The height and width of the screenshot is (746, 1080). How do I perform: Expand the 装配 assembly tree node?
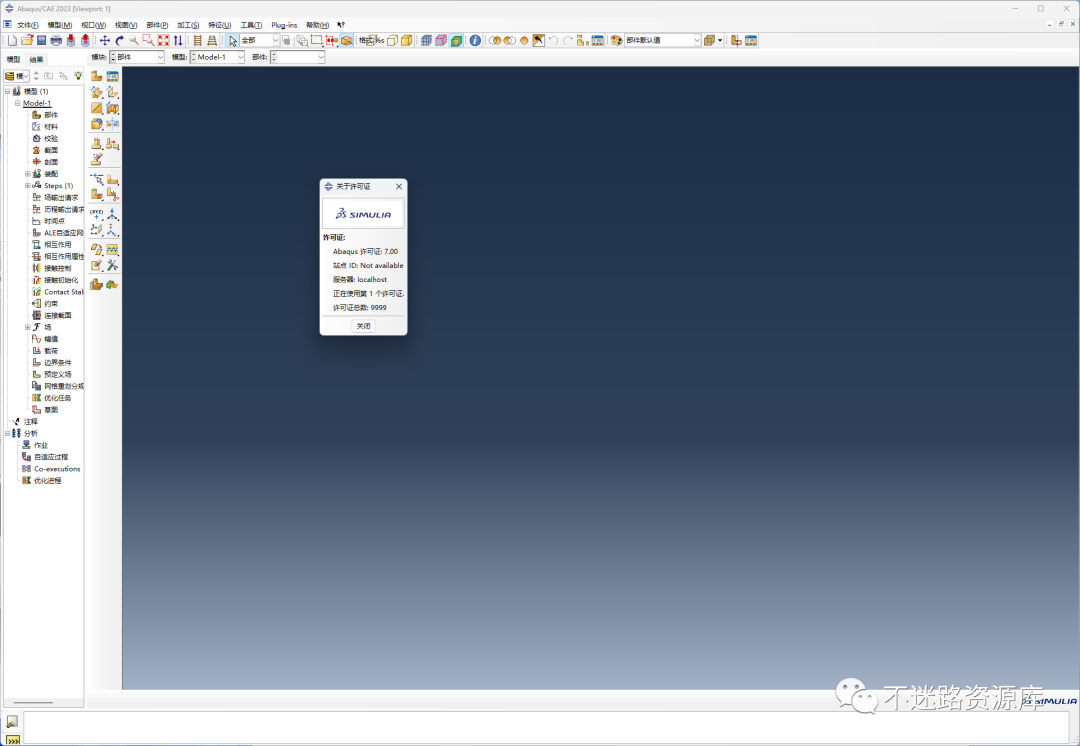pyautogui.click(x=28, y=174)
